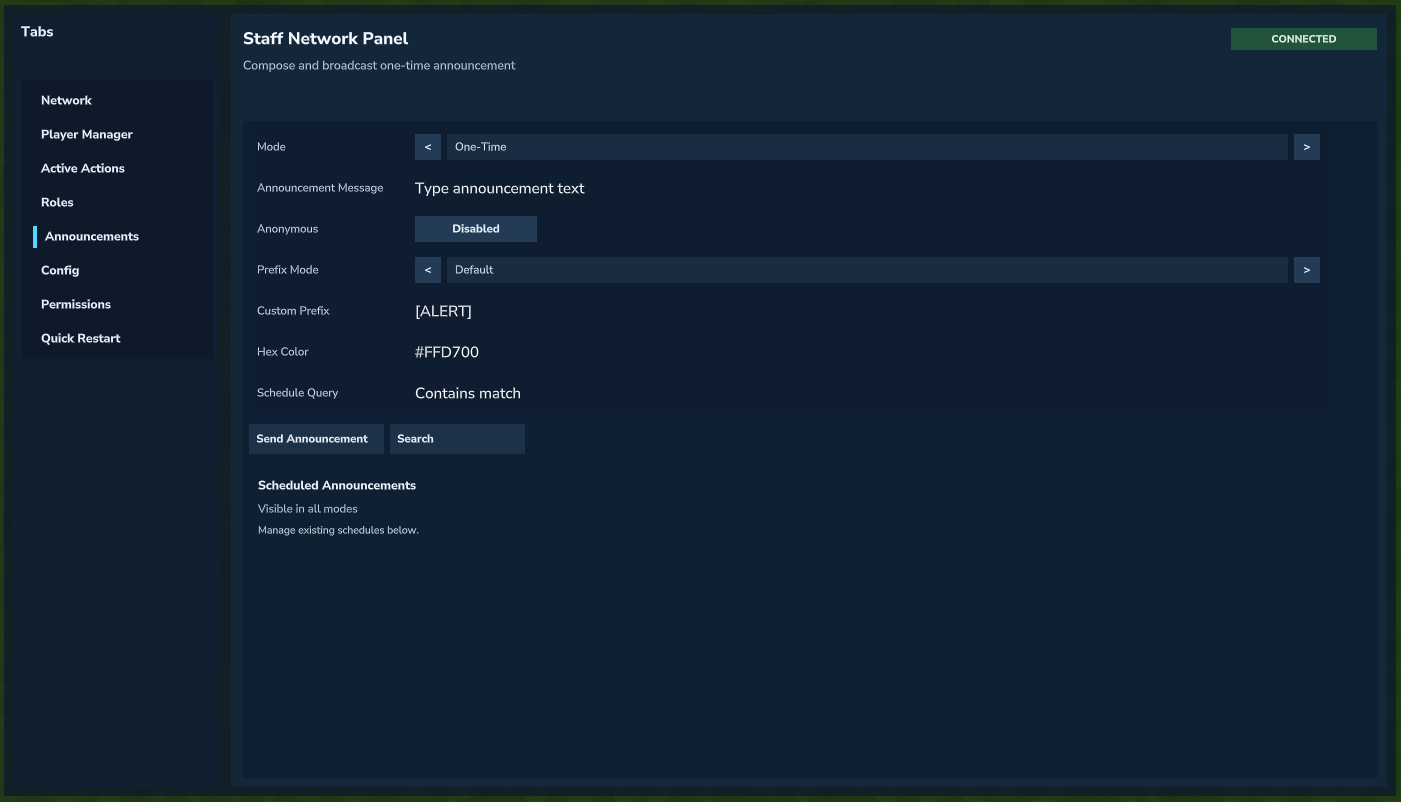Select the Announcements tab in sidebar
The image size is (1401, 802).
pyautogui.click(x=92, y=237)
